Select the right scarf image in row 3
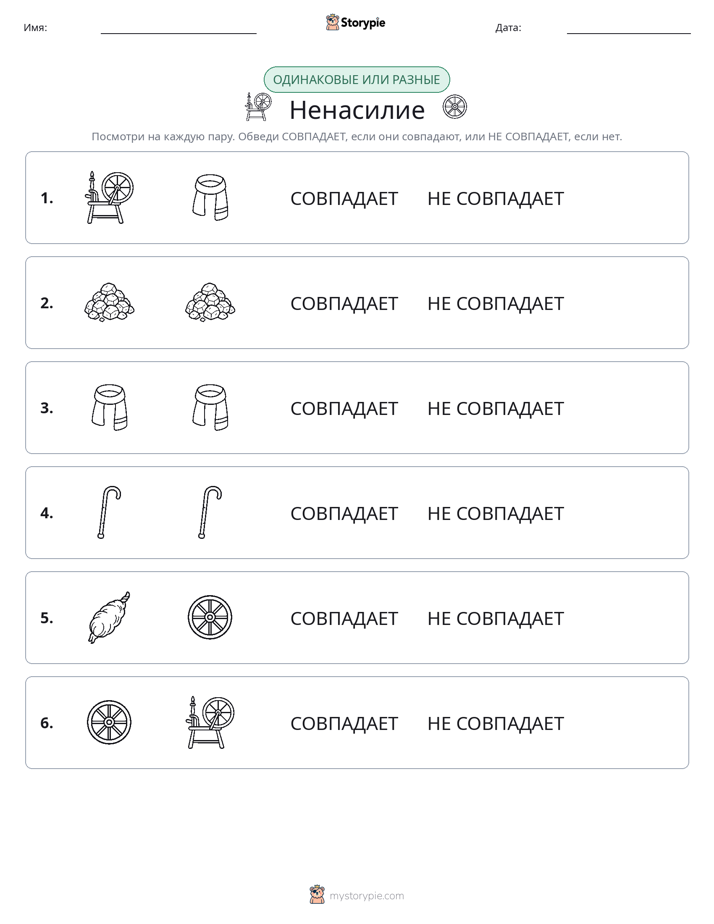Image resolution: width=714 pixels, height=924 pixels. click(210, 407)
